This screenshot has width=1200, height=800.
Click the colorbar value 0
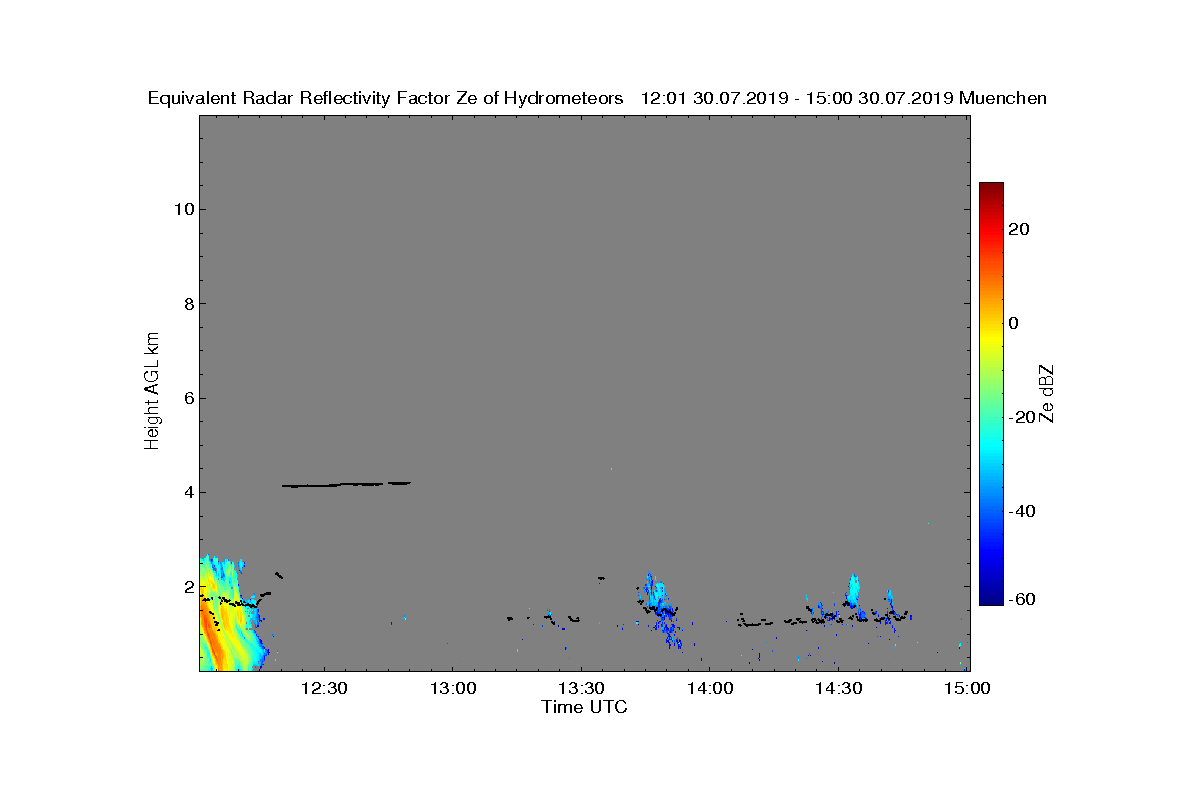(1014, 323)
